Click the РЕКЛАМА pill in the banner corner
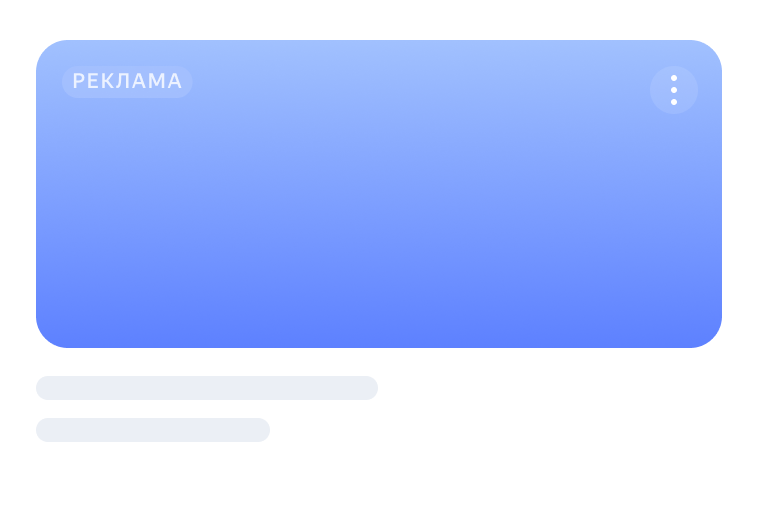 point(127,82)
